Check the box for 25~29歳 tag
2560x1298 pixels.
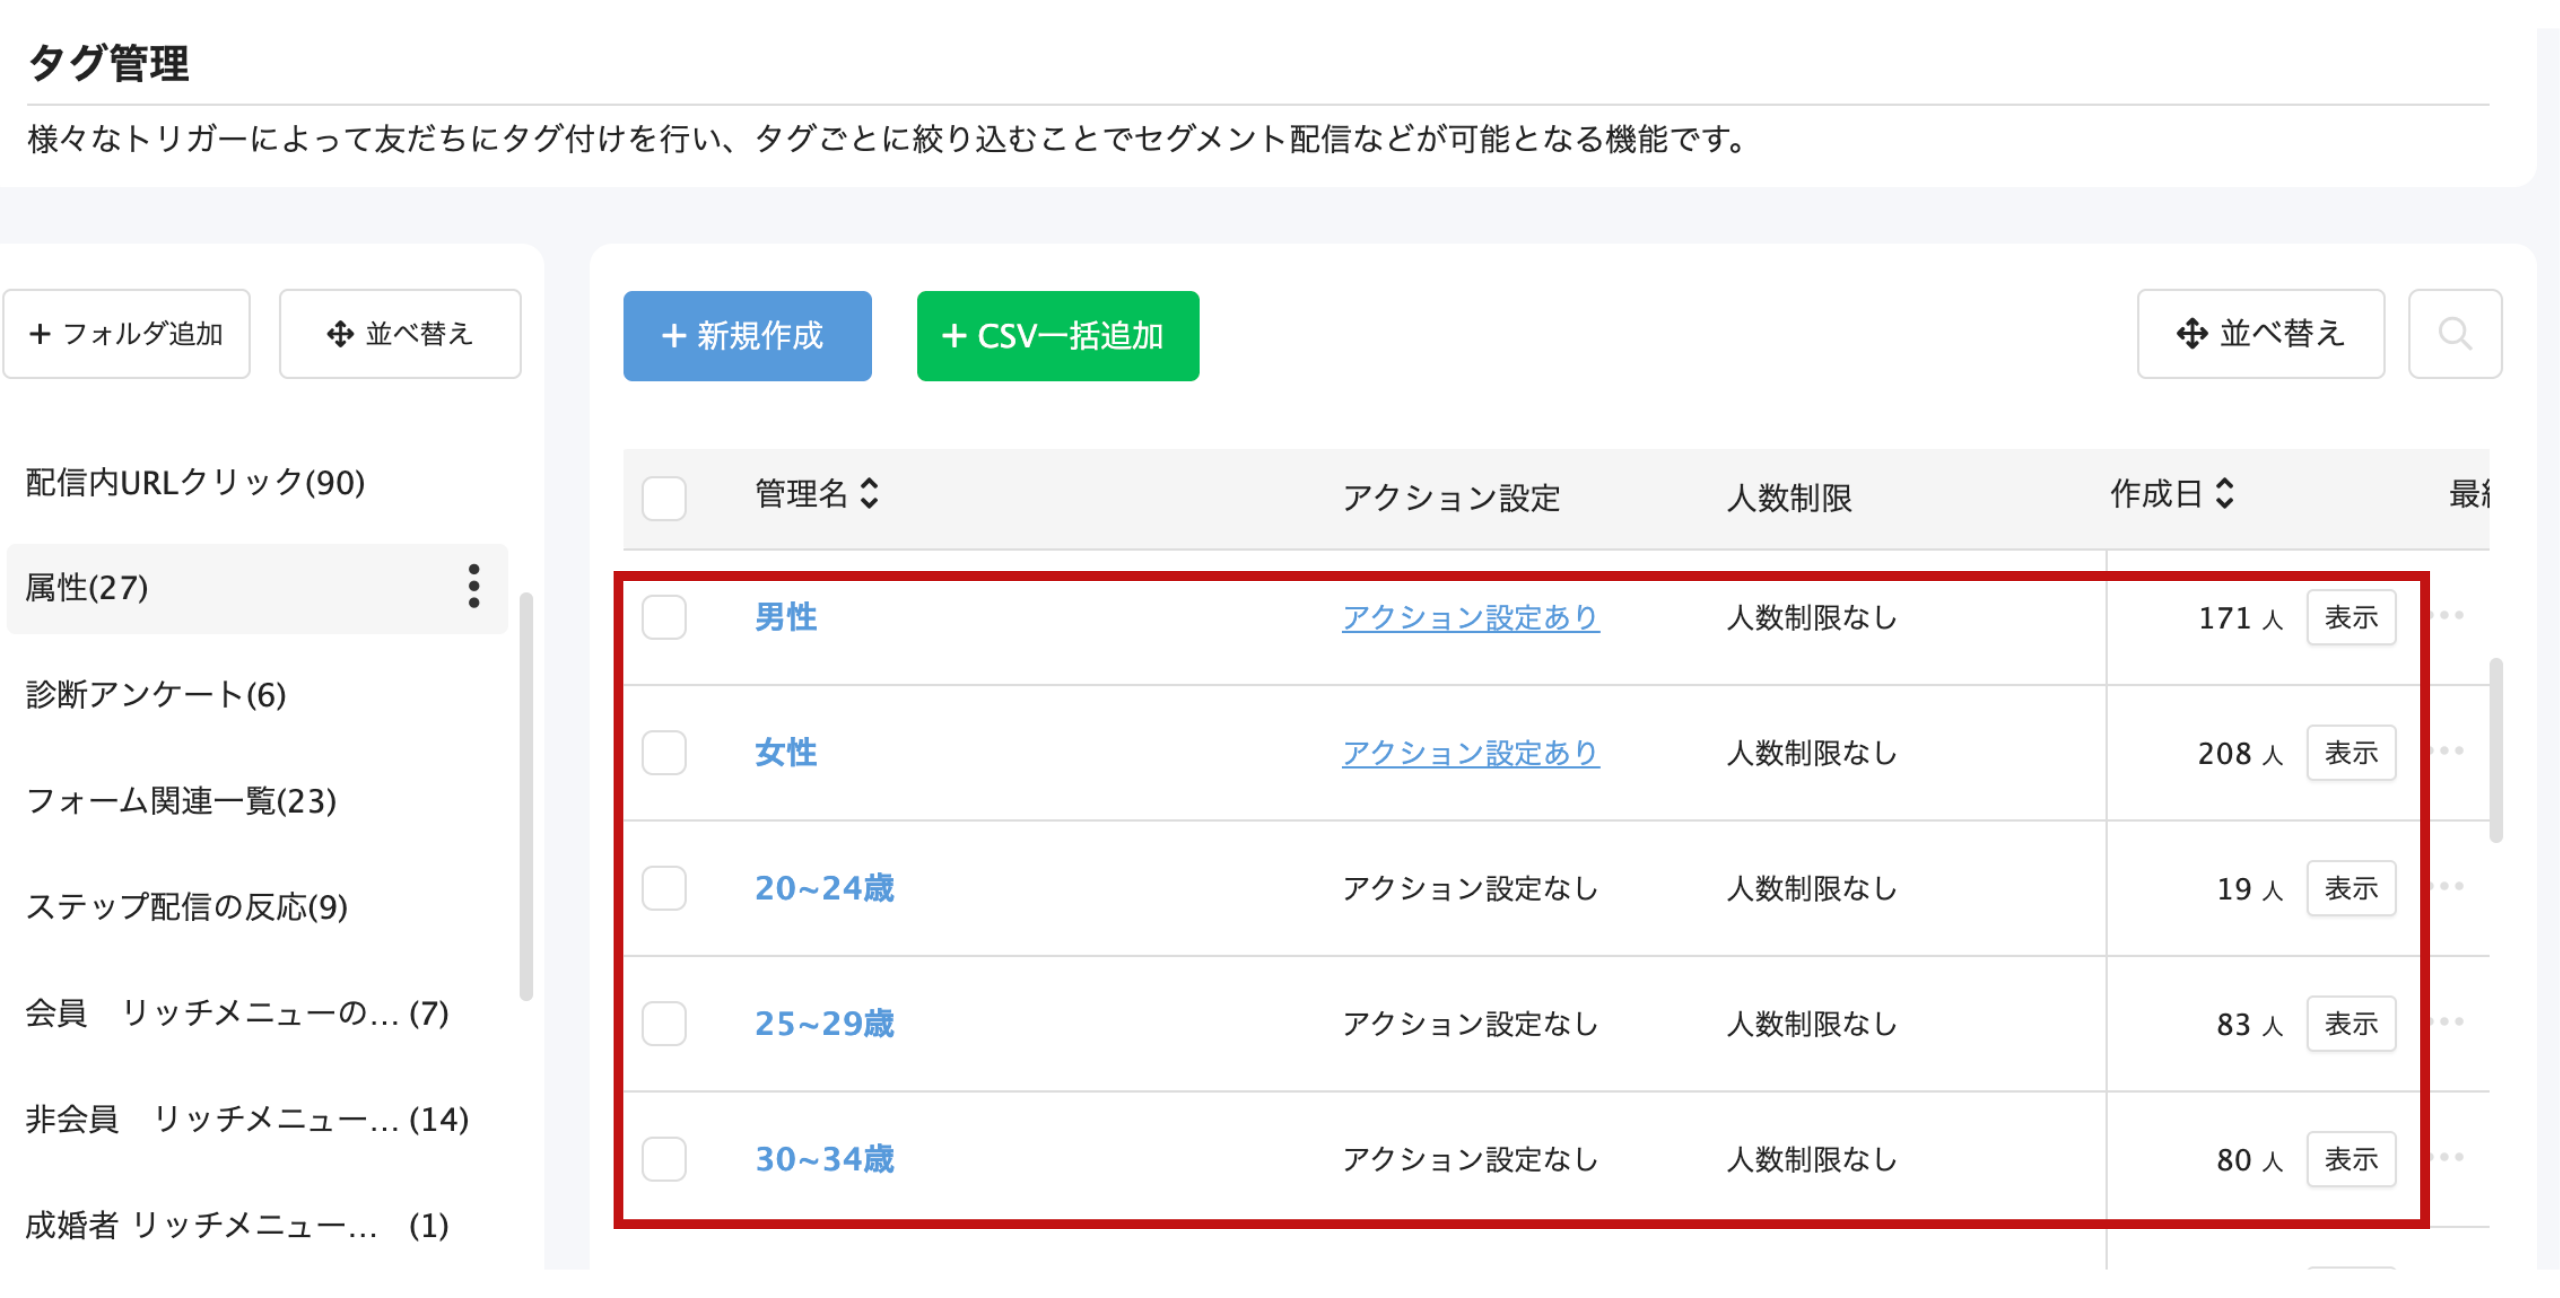click(x=664, y=1023)
